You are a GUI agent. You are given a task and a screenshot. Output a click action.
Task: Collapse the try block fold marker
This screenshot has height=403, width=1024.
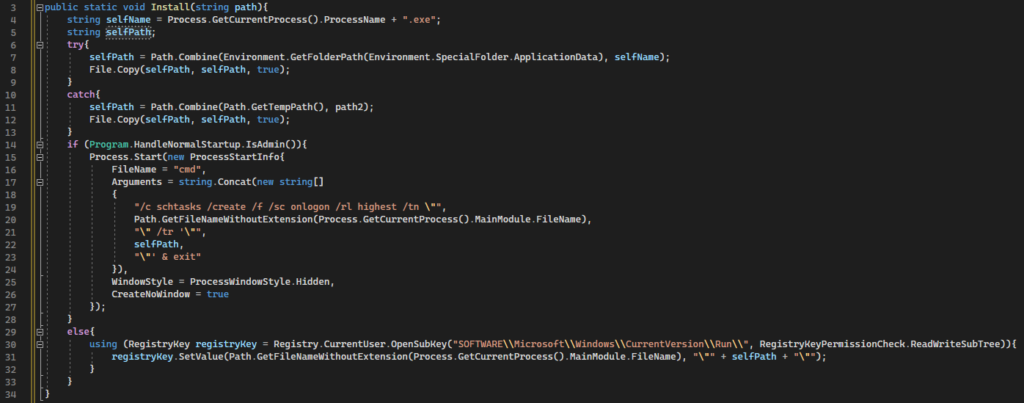(x=40, y=44)
